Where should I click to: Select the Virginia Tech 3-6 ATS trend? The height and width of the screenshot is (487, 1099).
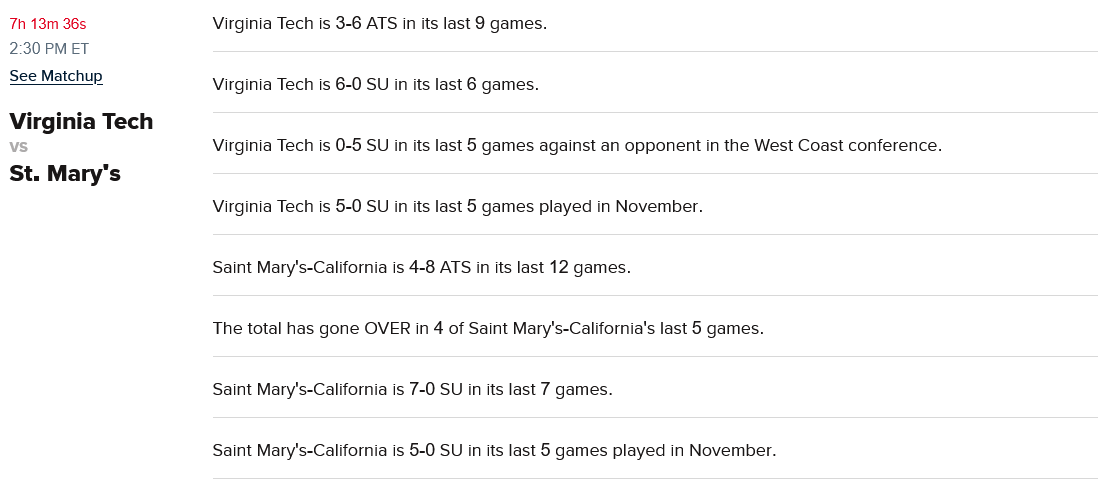coord(379,23)
